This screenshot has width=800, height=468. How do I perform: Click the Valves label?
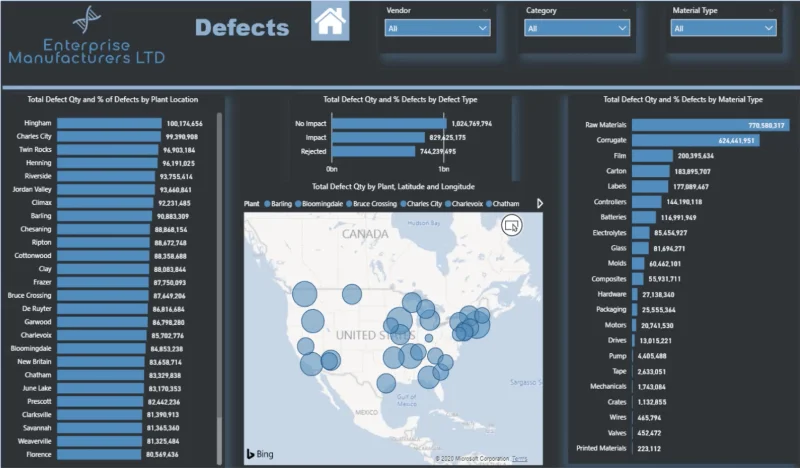pyautogui.click(x=617, y=433)
